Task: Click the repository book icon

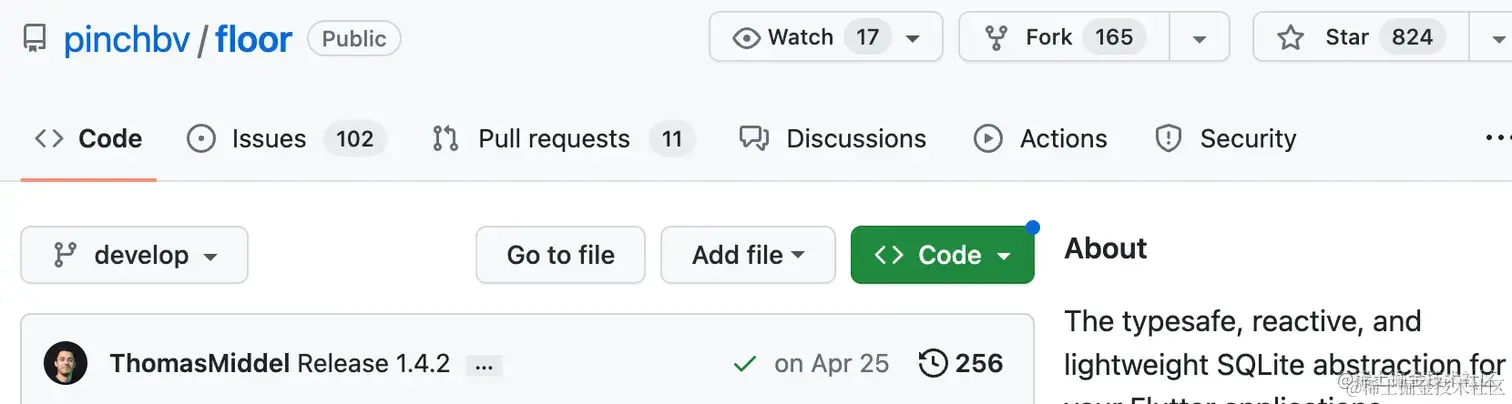Action: tap(35, 39)
